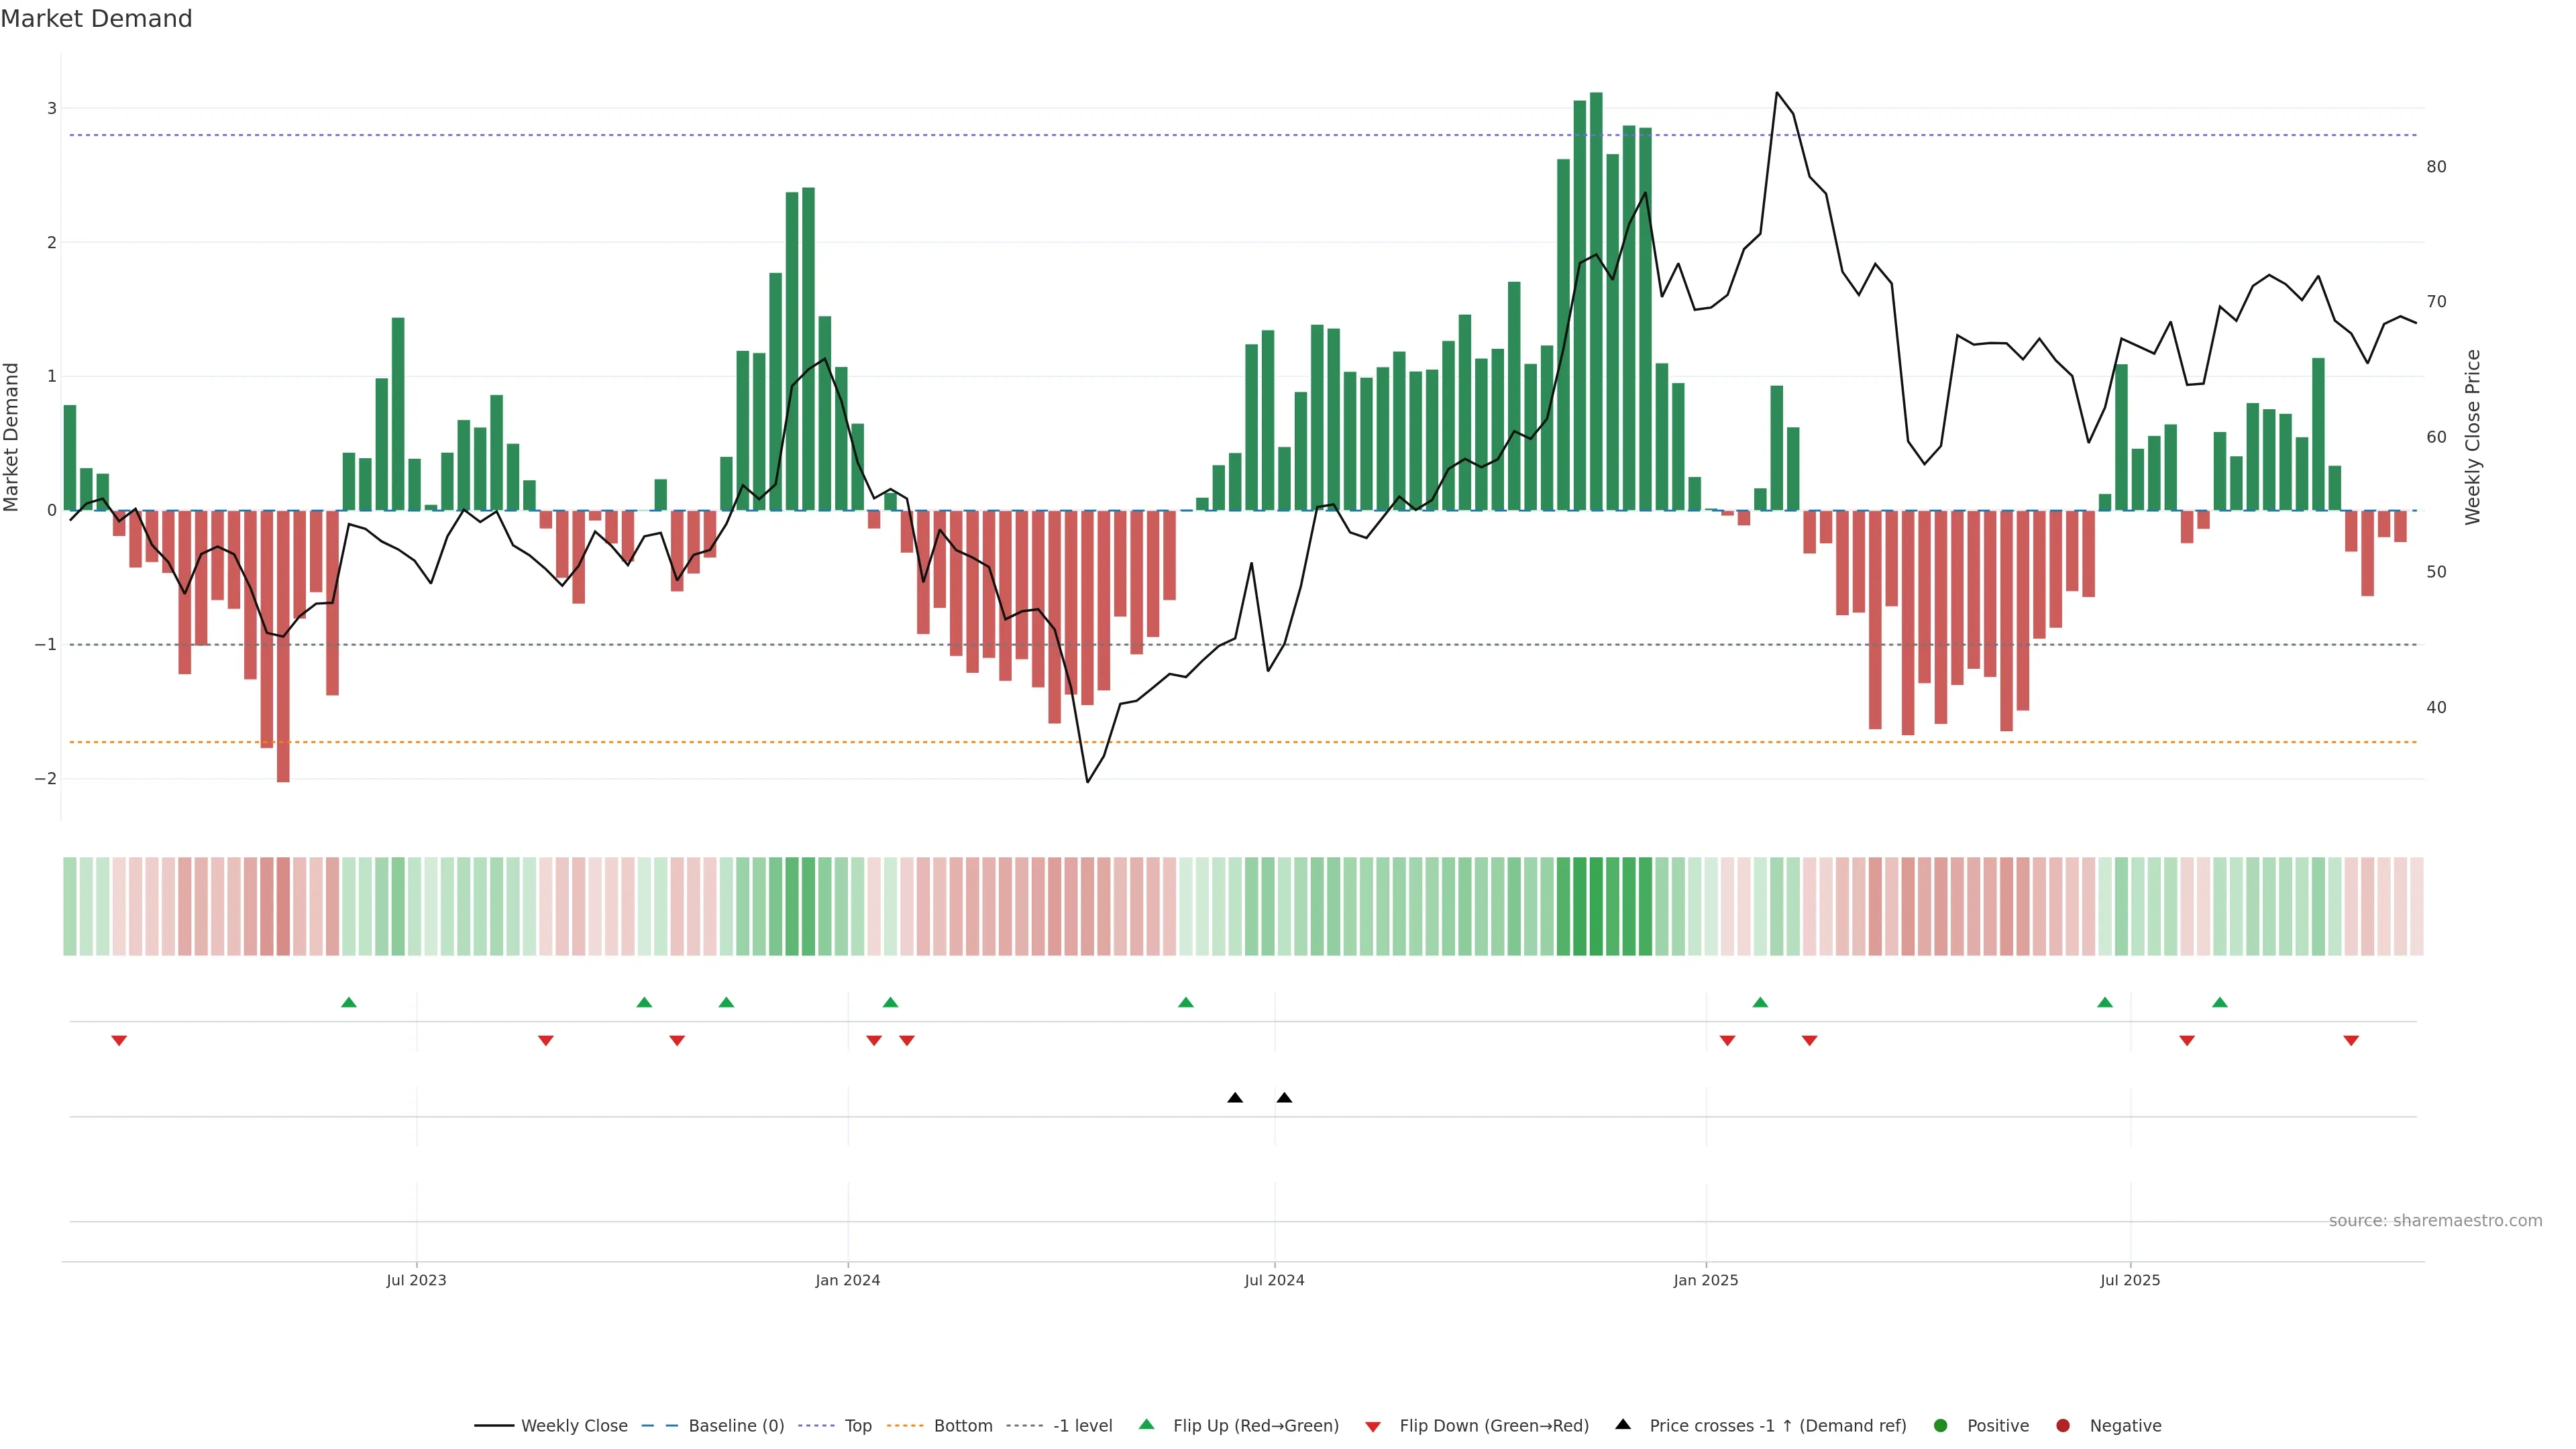Toggle the Top dotted line legend entry
Viewport: 2576px width, 1449px height.
857,1425
